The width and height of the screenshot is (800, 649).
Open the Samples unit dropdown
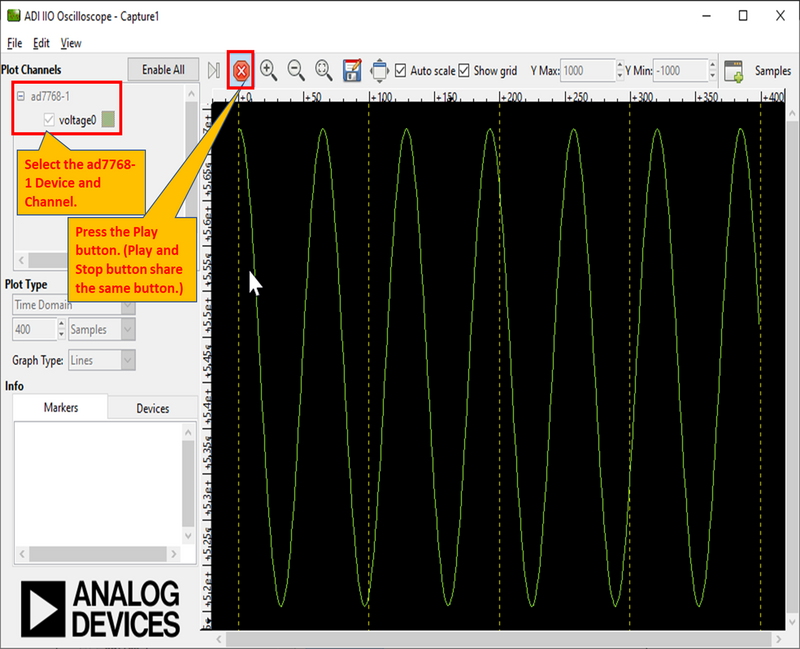coord(101,329)
